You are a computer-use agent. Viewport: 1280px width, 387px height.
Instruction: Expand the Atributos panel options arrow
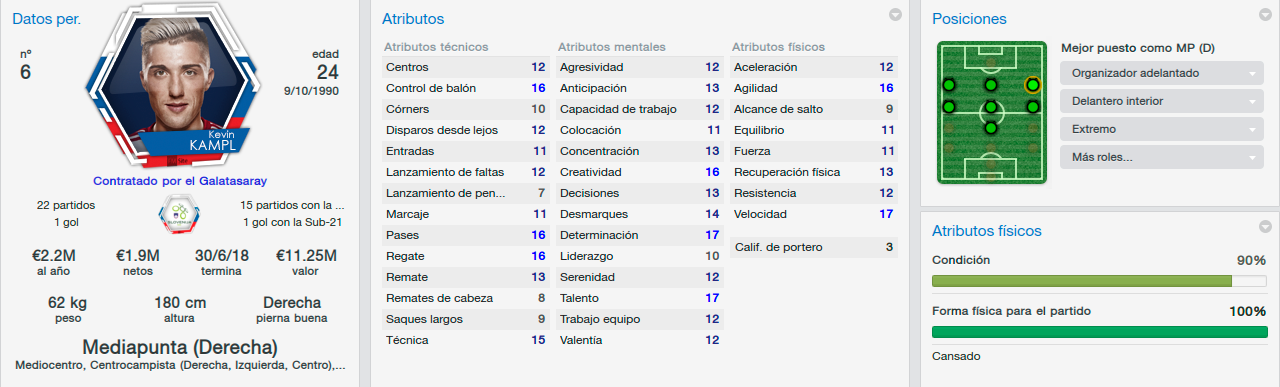click(x=895, y=15)
